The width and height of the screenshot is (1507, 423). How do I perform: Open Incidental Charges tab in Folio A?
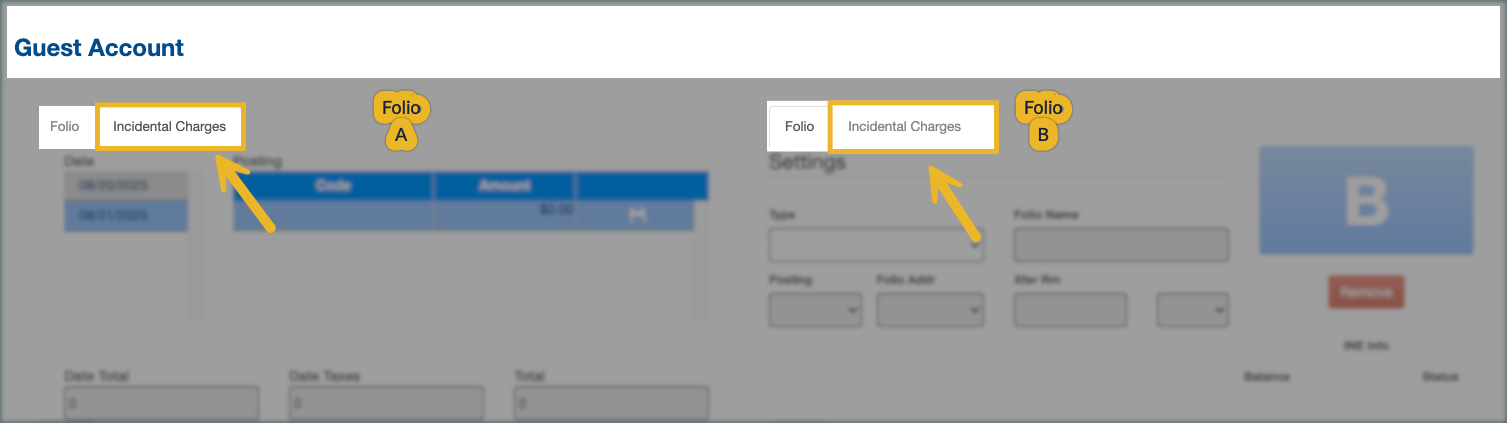(x=169, y=127)
